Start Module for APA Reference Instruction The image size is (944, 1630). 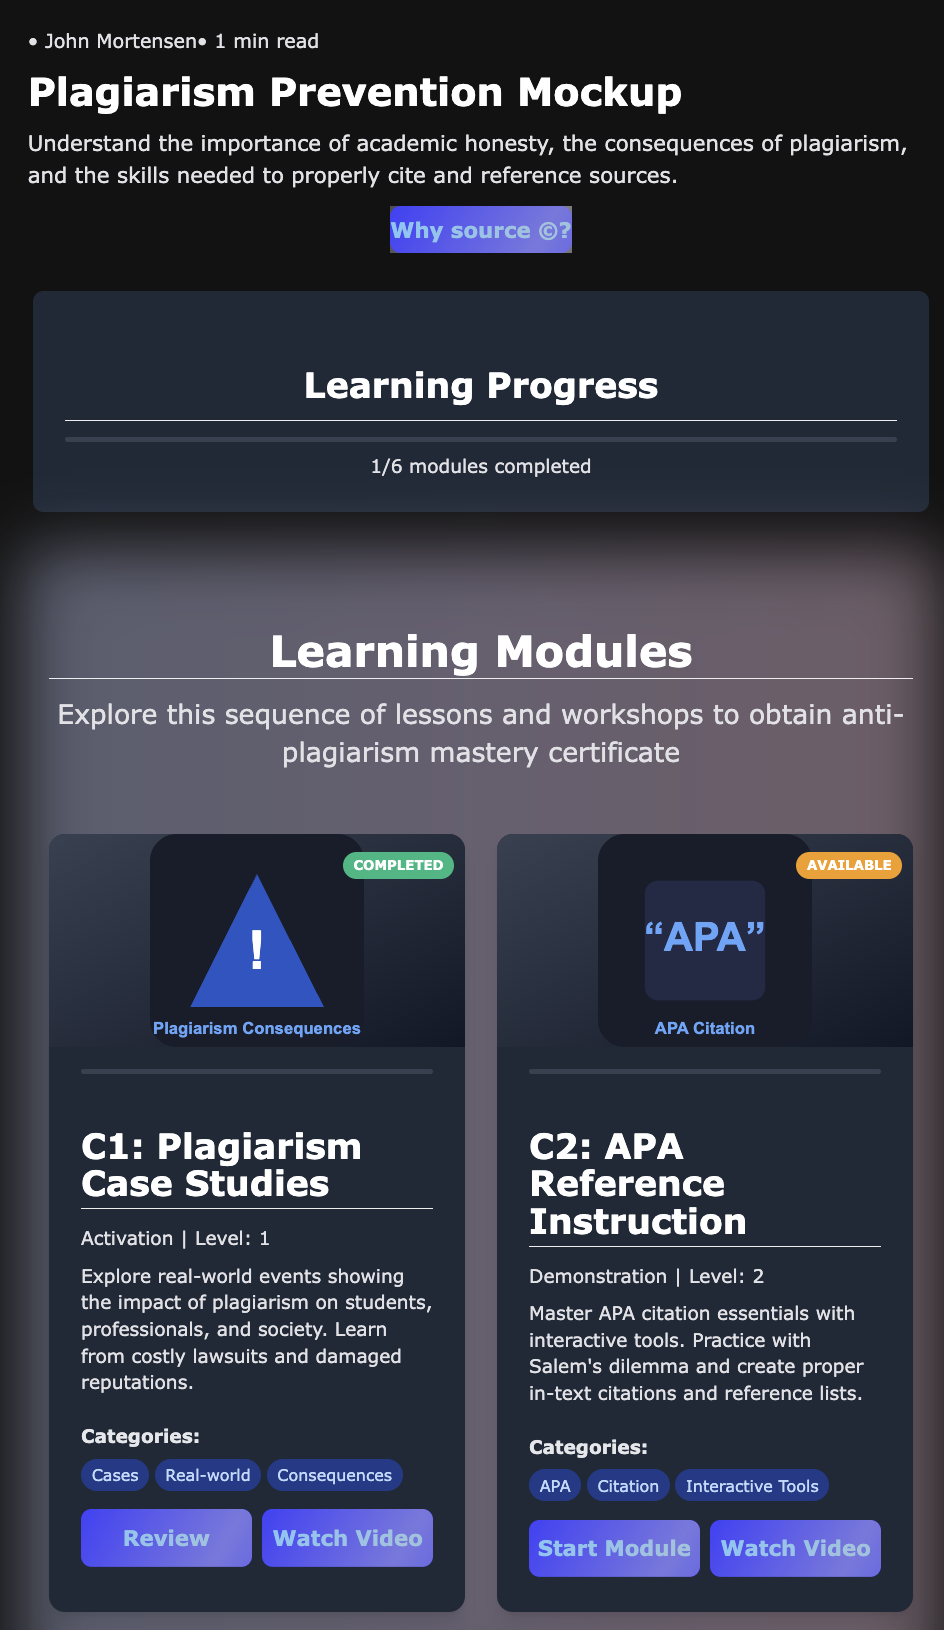[614, 1548]
